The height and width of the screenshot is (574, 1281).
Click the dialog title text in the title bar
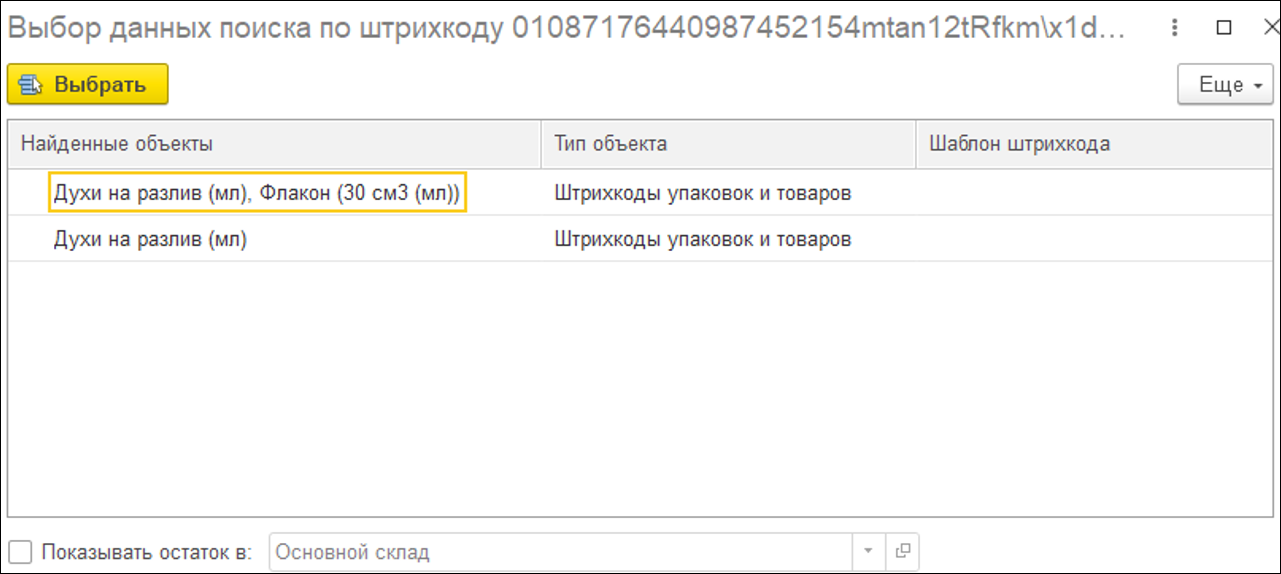(x=560, y=28)
